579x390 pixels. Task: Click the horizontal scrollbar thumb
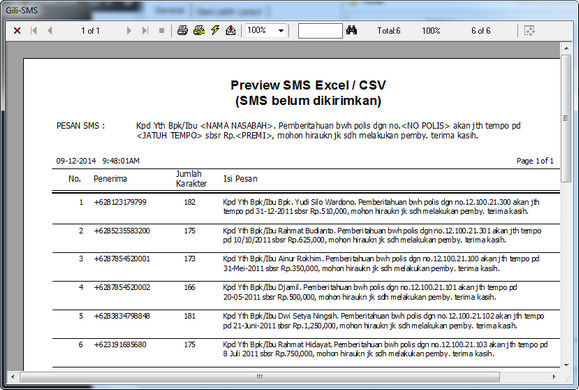(260, 377)
